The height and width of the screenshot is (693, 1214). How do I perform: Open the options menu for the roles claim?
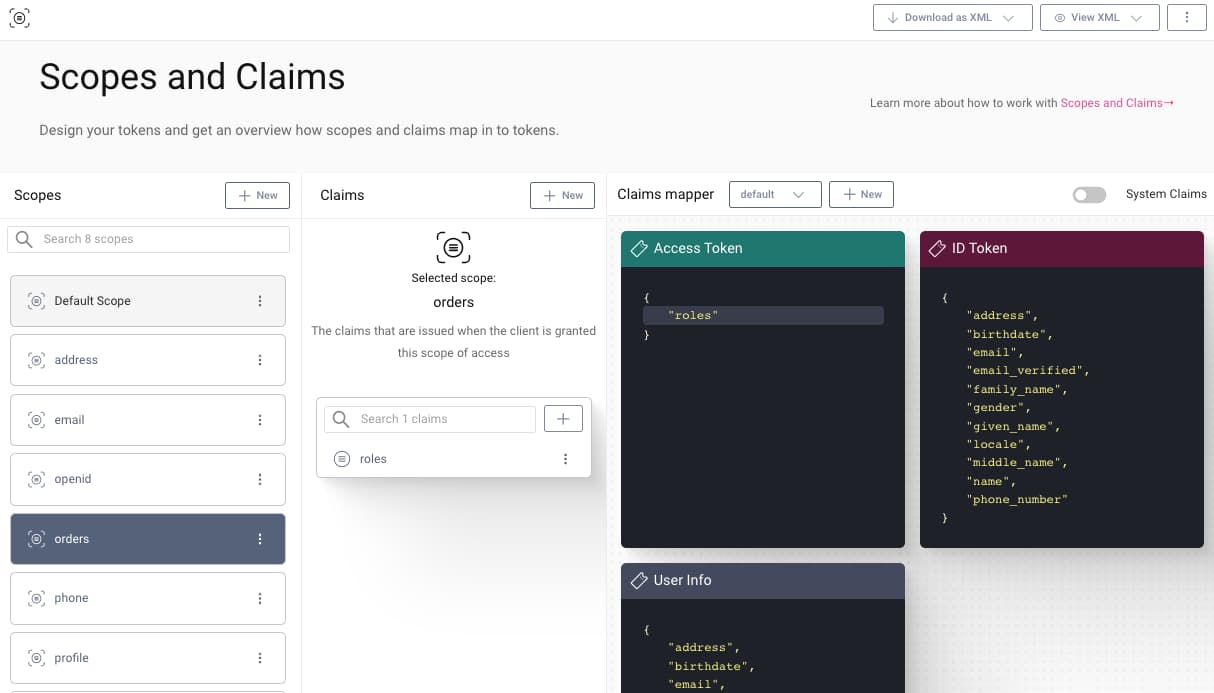[565, 458]
